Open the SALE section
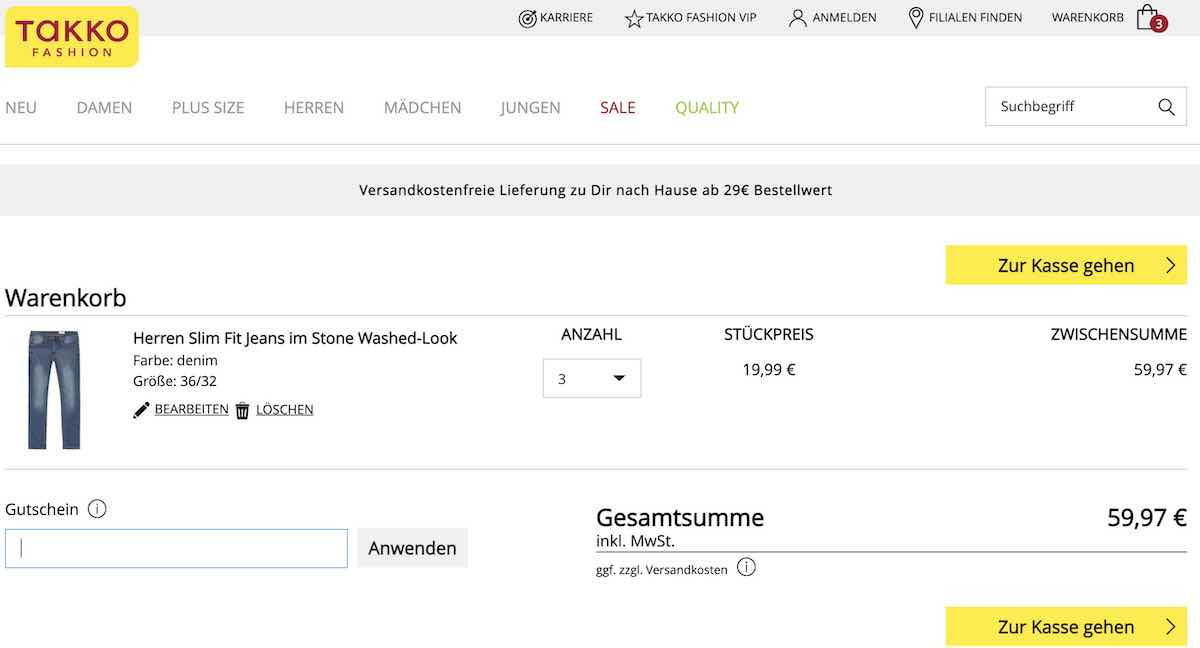1200x648 pixels. [x=617, y=107]
